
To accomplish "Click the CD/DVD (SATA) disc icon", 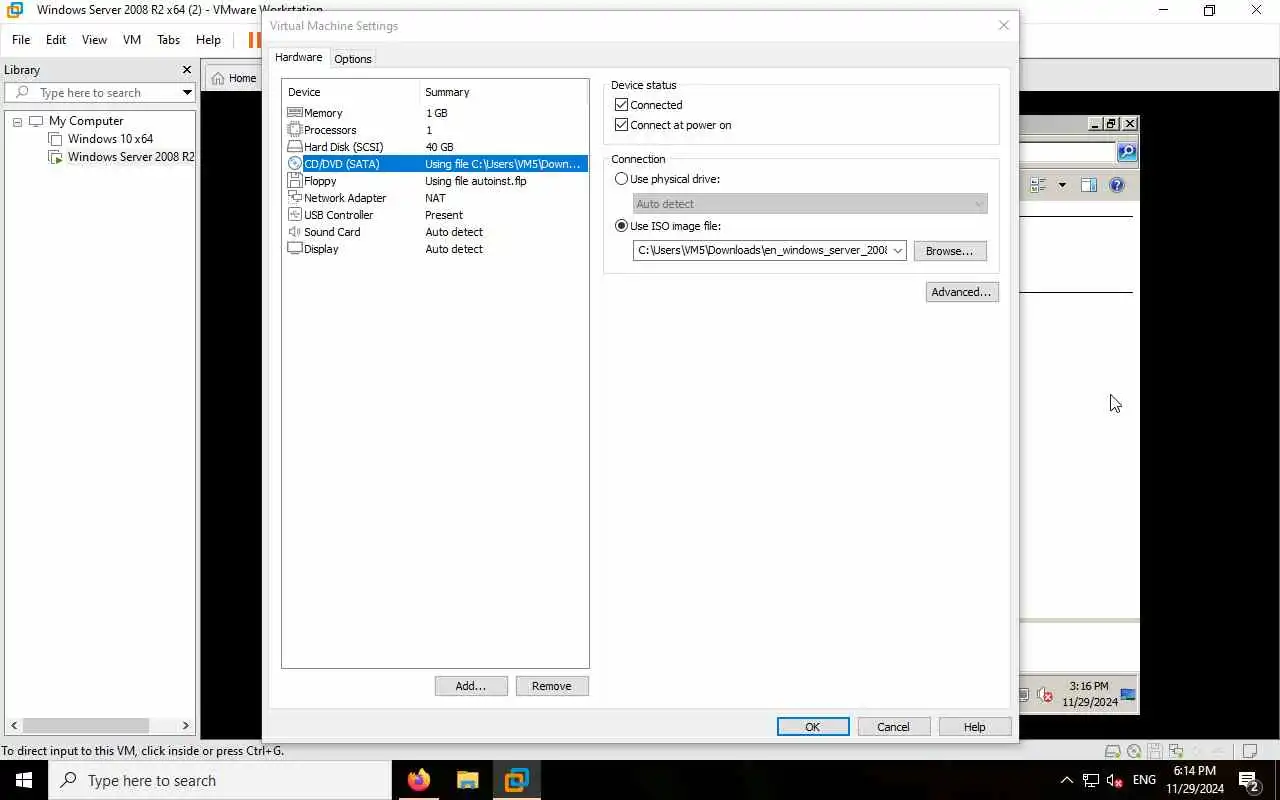I will pos(294,164).
